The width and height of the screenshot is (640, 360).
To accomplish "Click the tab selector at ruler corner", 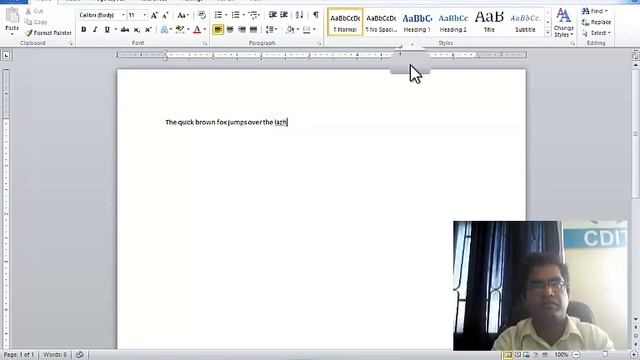I will (x=6, y=55).
